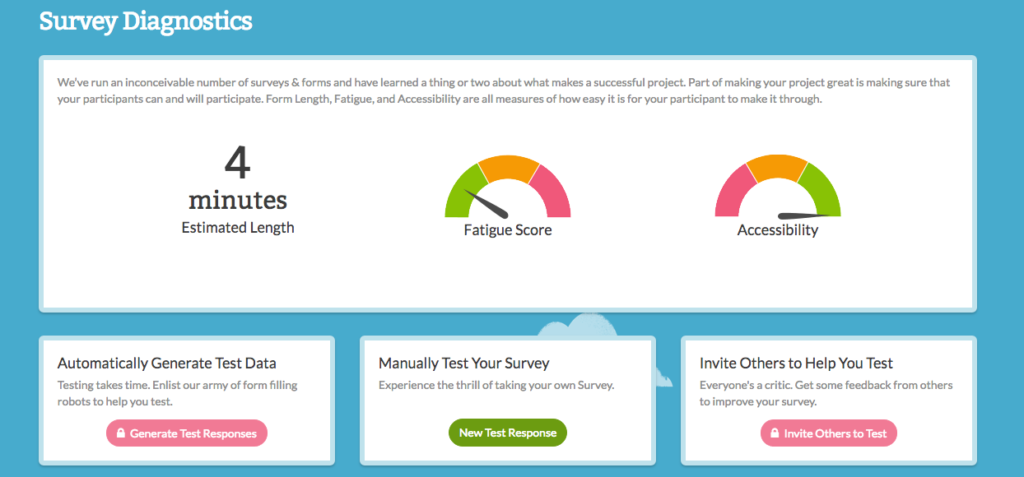Click the Fatigue Score label
The image size is (1024, 477).
pos(507,230)
